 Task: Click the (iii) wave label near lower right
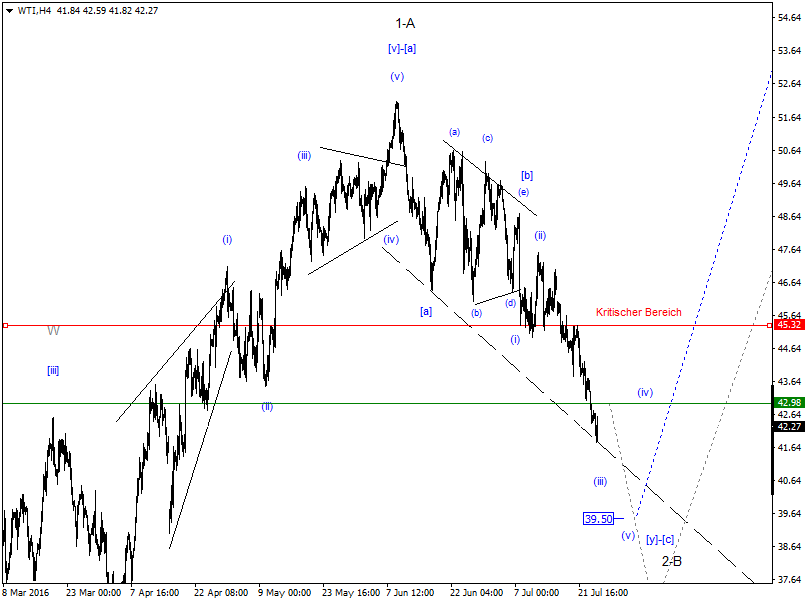600,481
